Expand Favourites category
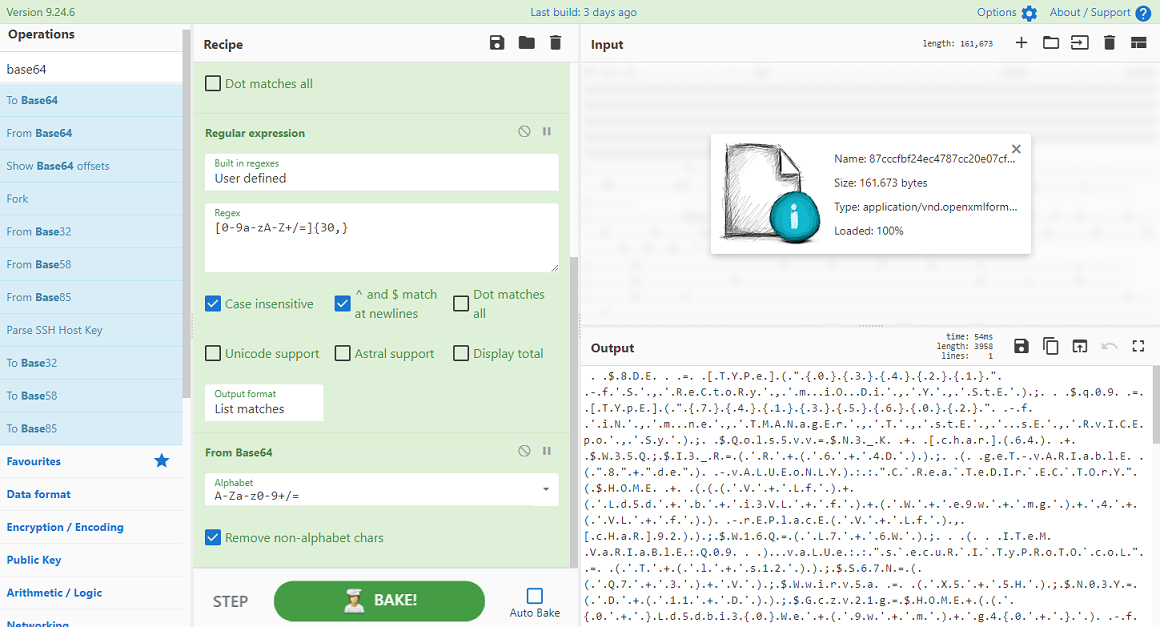Image resolution: width=1160 pixels, height=627 pixels. pyautogui.click(x=91, y=461)
